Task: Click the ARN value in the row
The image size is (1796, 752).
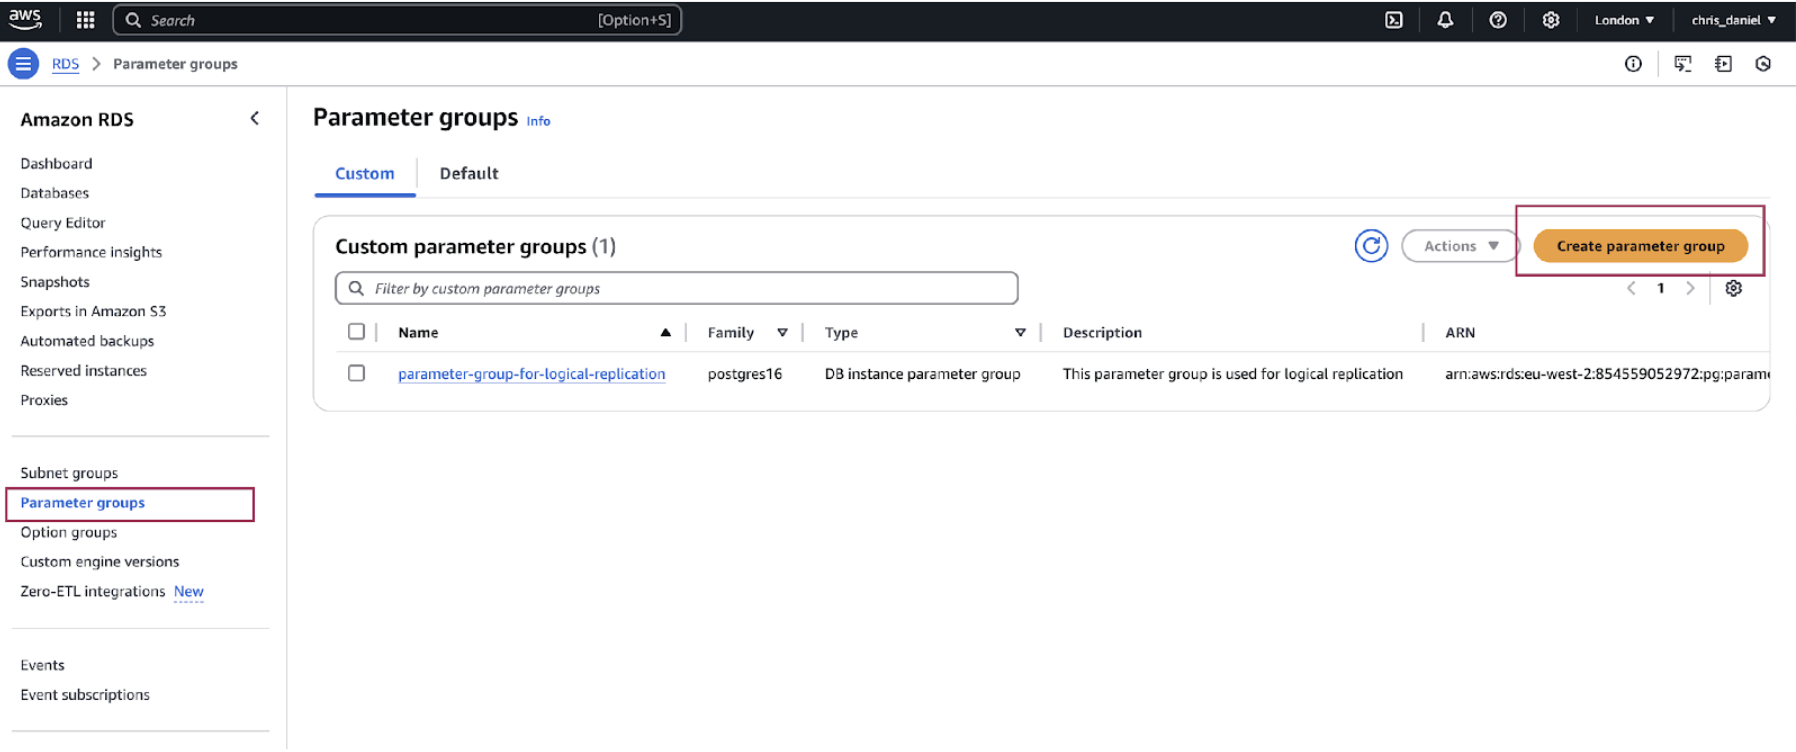Action: click(1607, 374)
